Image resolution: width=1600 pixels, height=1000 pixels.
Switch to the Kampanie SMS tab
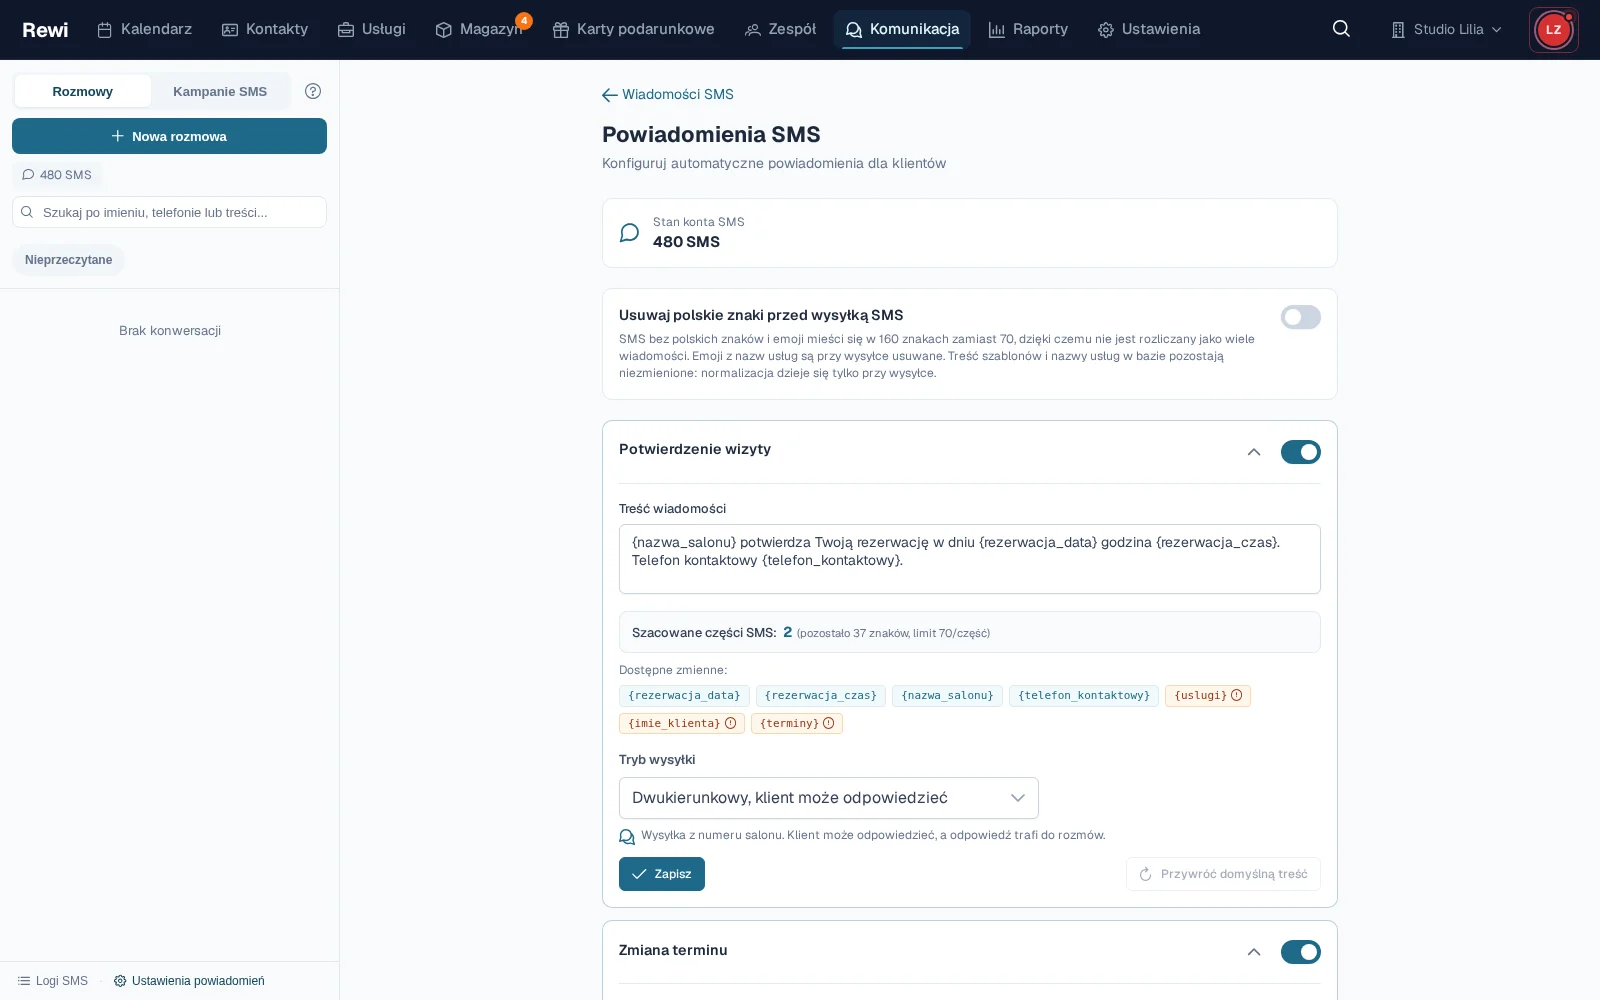[220, 91]
